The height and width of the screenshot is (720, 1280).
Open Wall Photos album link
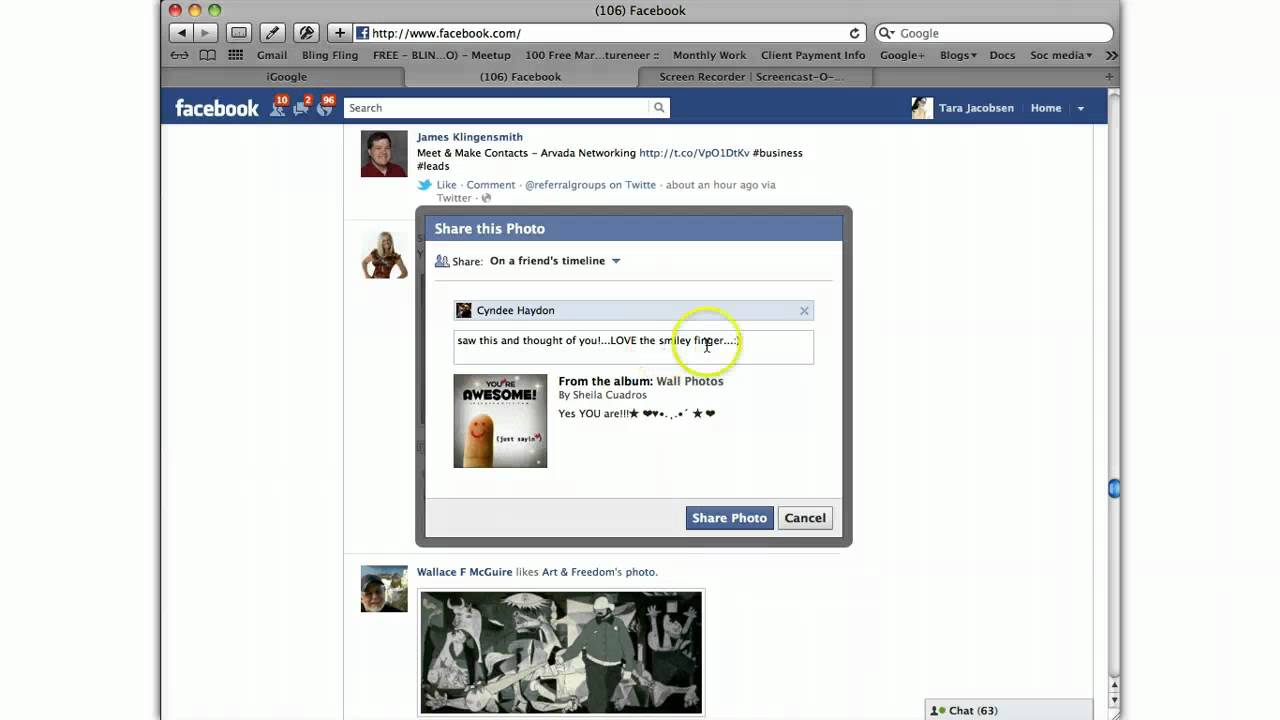(x=690, y=381)
